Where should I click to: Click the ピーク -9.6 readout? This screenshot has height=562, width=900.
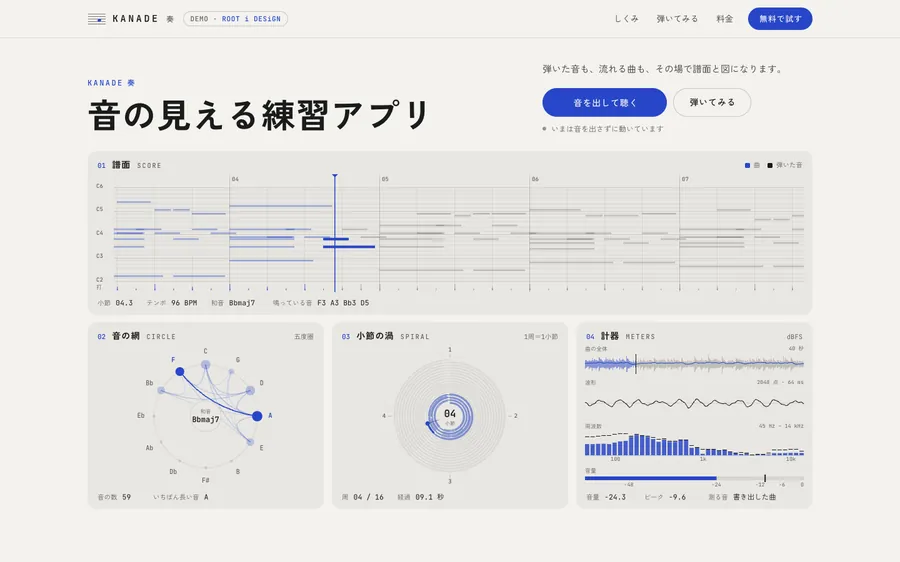pyautogui.click(x=665, y=497)
